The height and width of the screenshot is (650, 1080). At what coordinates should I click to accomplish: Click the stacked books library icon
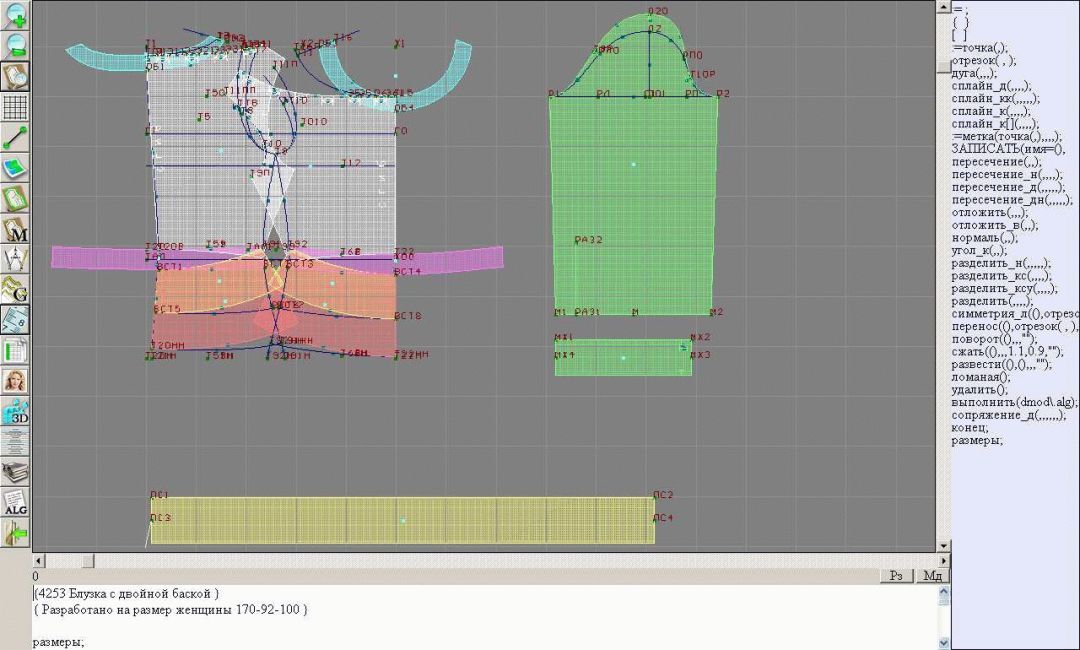point(15,472)
